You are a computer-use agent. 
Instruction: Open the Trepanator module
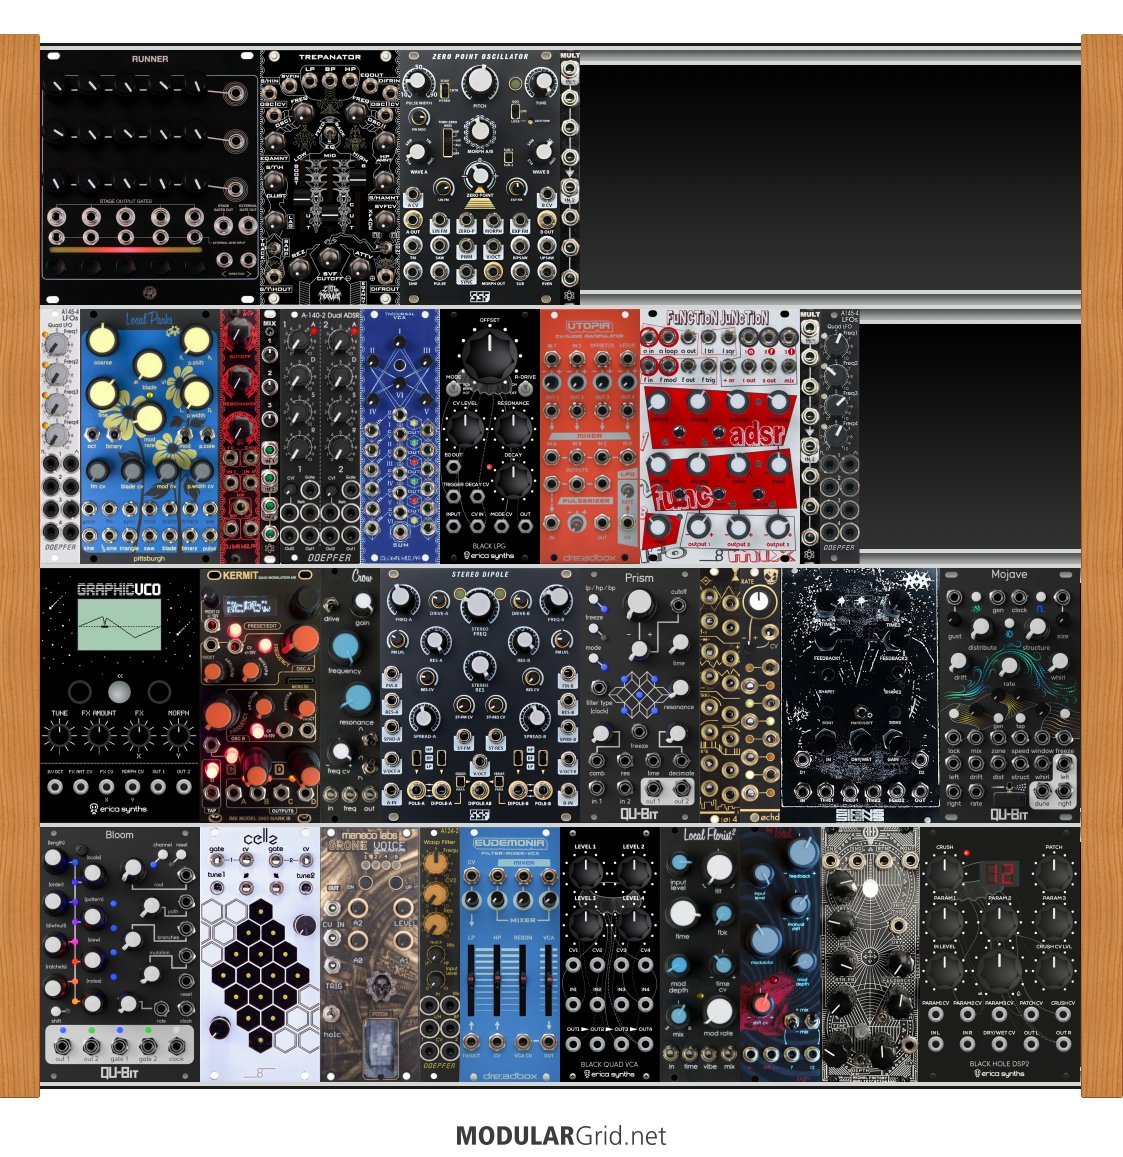(x=329, y=177)
